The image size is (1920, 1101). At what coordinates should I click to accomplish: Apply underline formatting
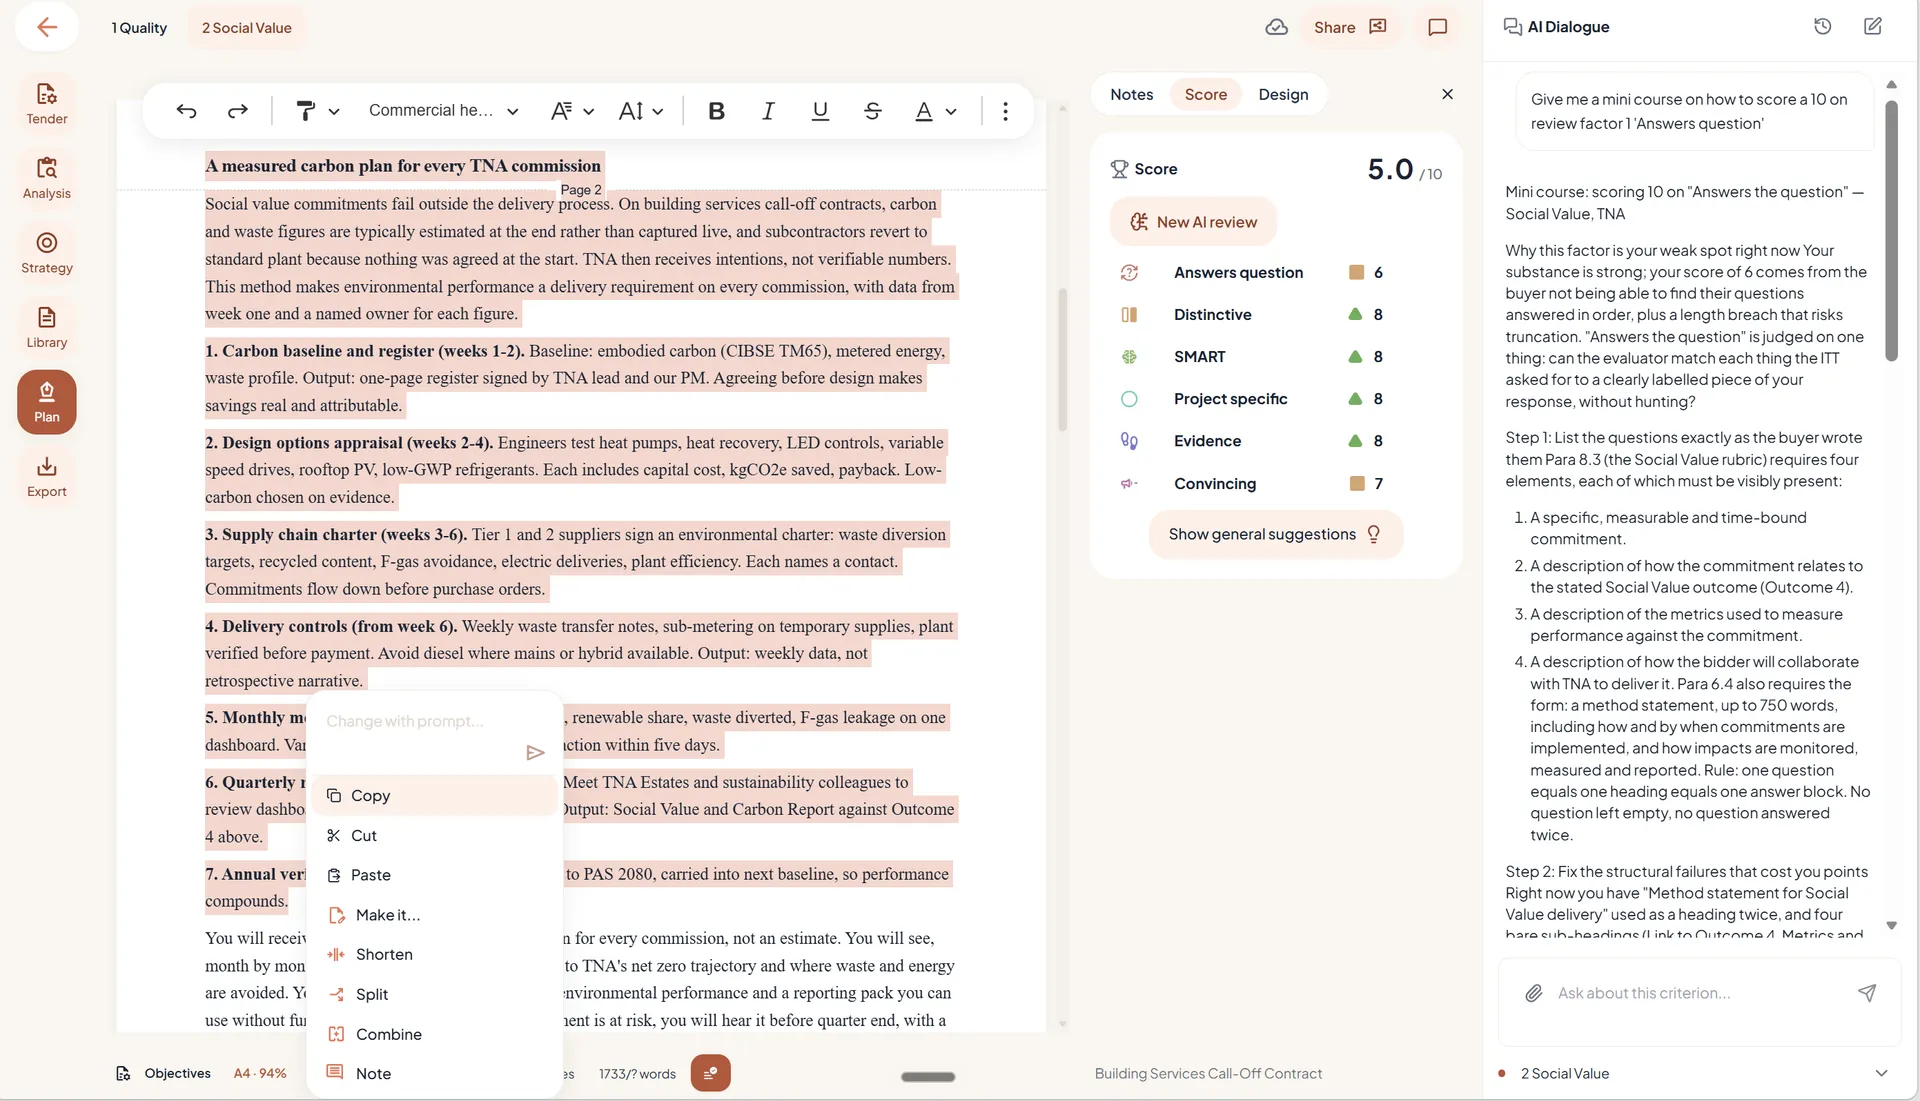click(820, 111)
